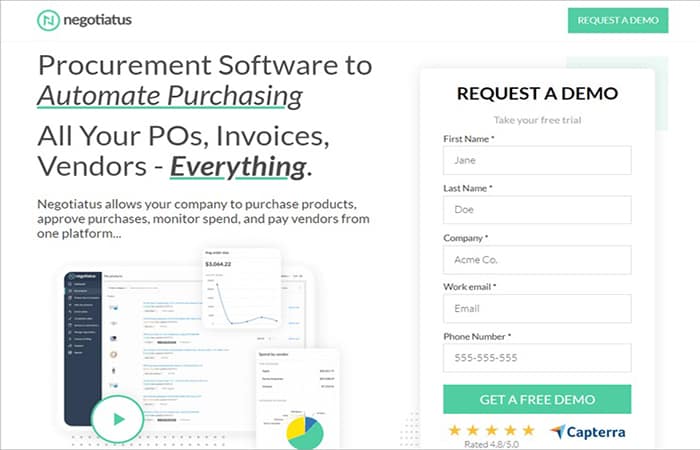Click the underlined Everything headline word

[x=238, y=167]
